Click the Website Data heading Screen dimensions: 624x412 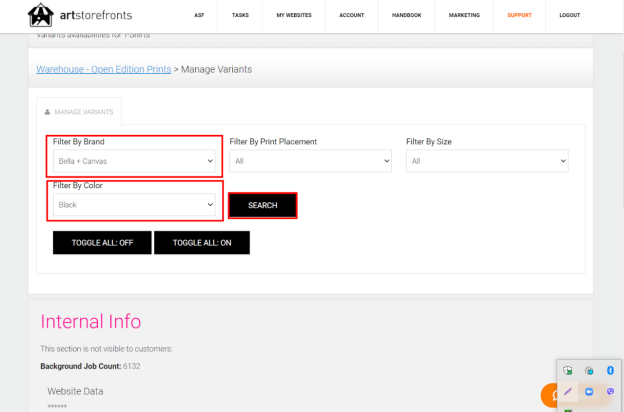75,391
